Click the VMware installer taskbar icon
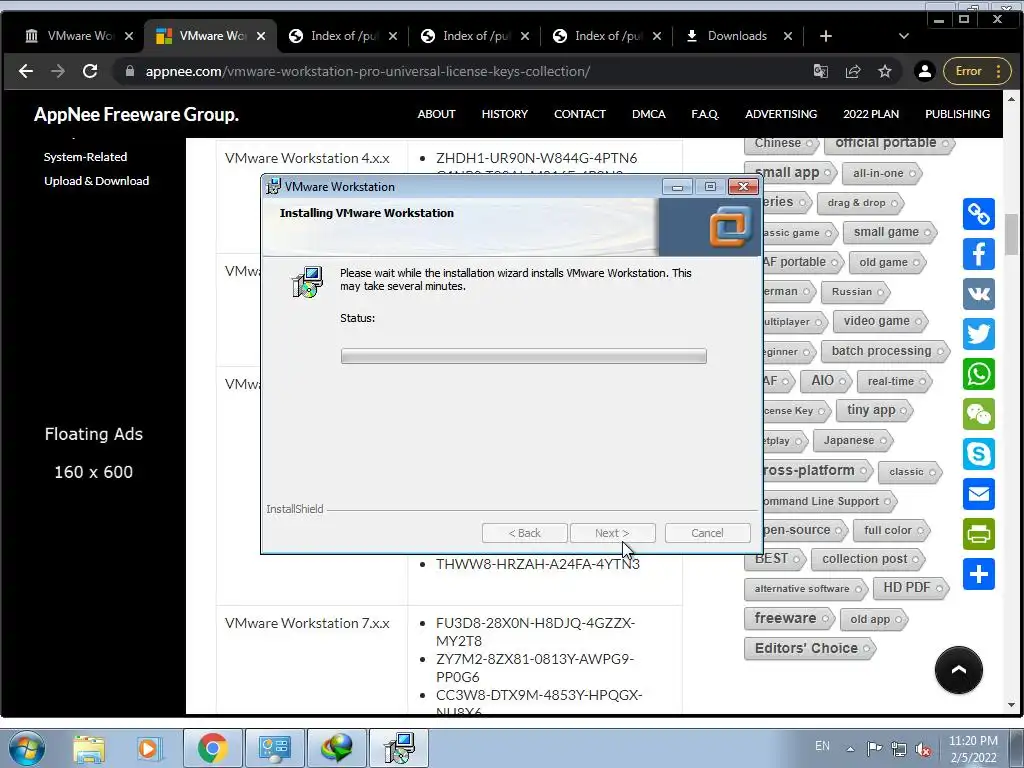The width and height of the screenshot is (1024, 768). click(399, 748)
